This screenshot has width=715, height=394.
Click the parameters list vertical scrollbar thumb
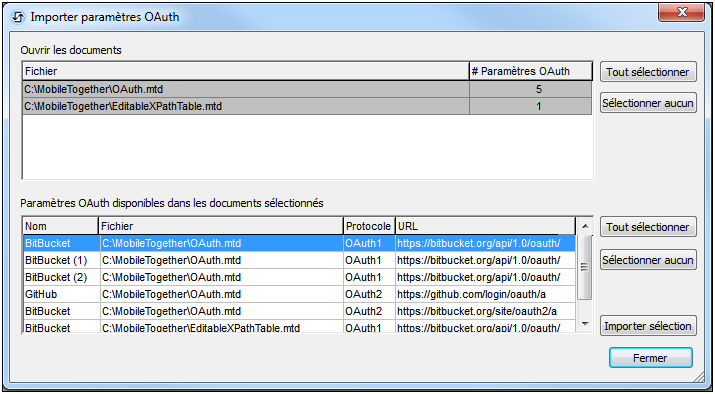[x=585, y=268]
